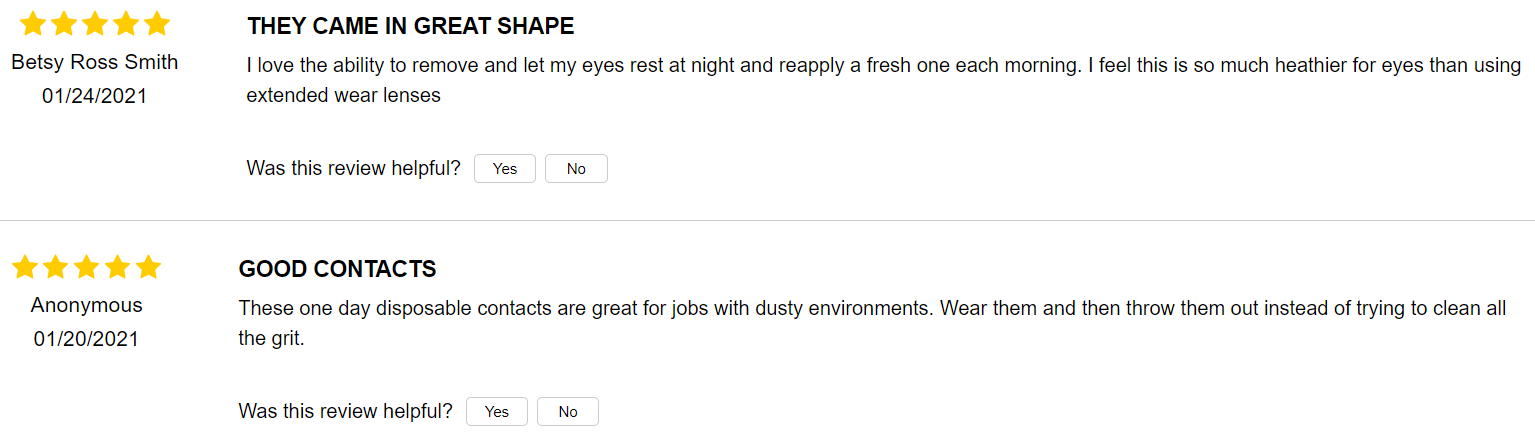Click fifth star of the Anonymous review rating

click(148, 267)
